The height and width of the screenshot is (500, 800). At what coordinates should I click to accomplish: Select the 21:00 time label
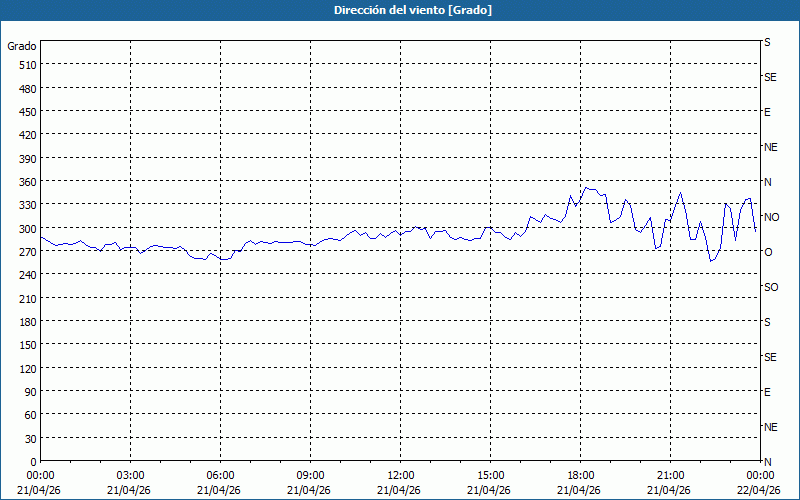click(671, 475)
